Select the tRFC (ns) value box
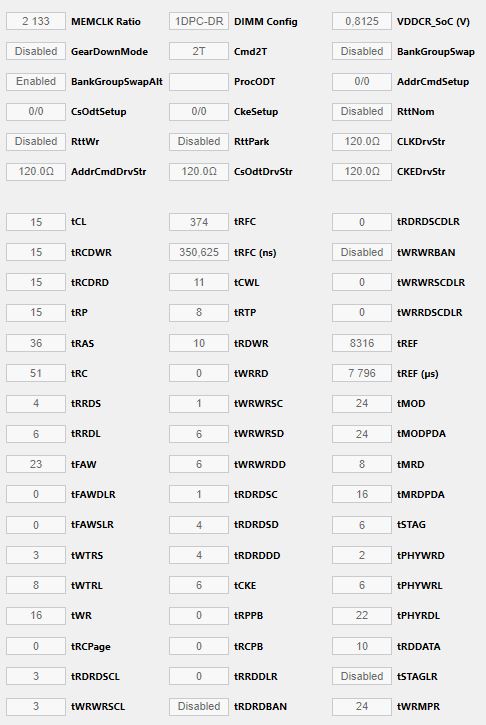The height and width of the screenshot is (725, 486). coord(199,252)
